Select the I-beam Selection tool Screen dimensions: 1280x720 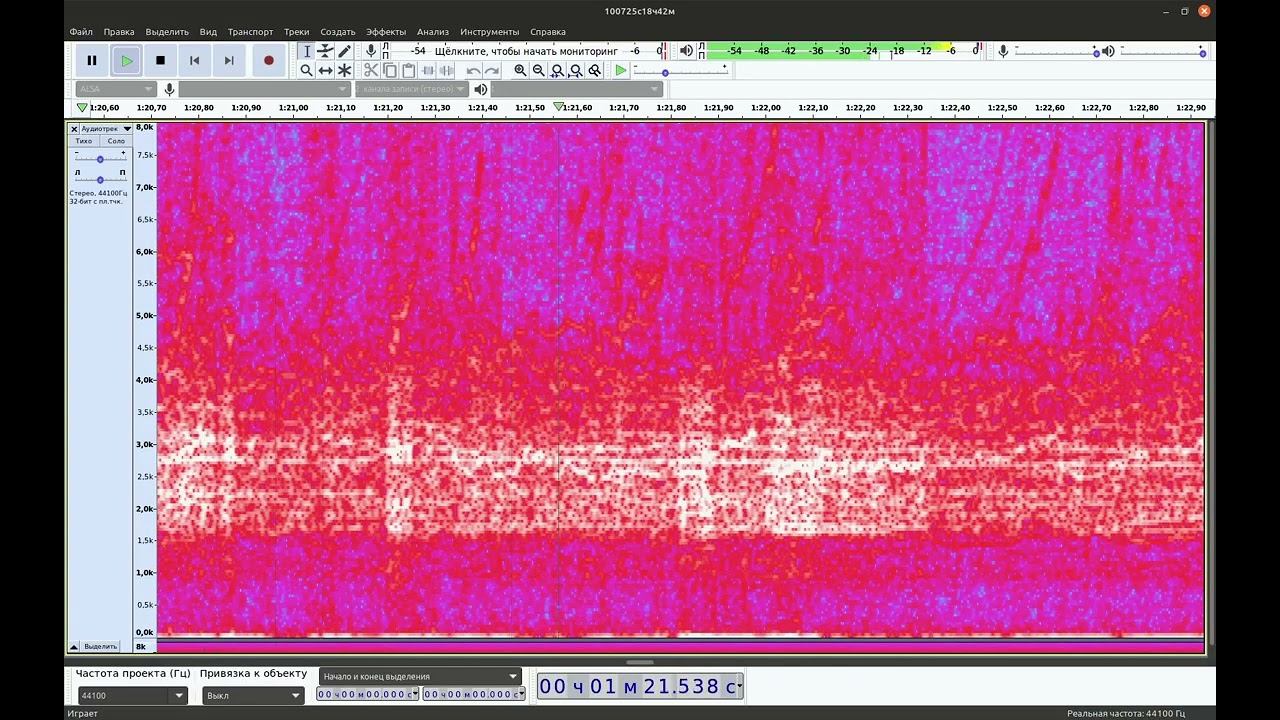(x=307, y=51)
